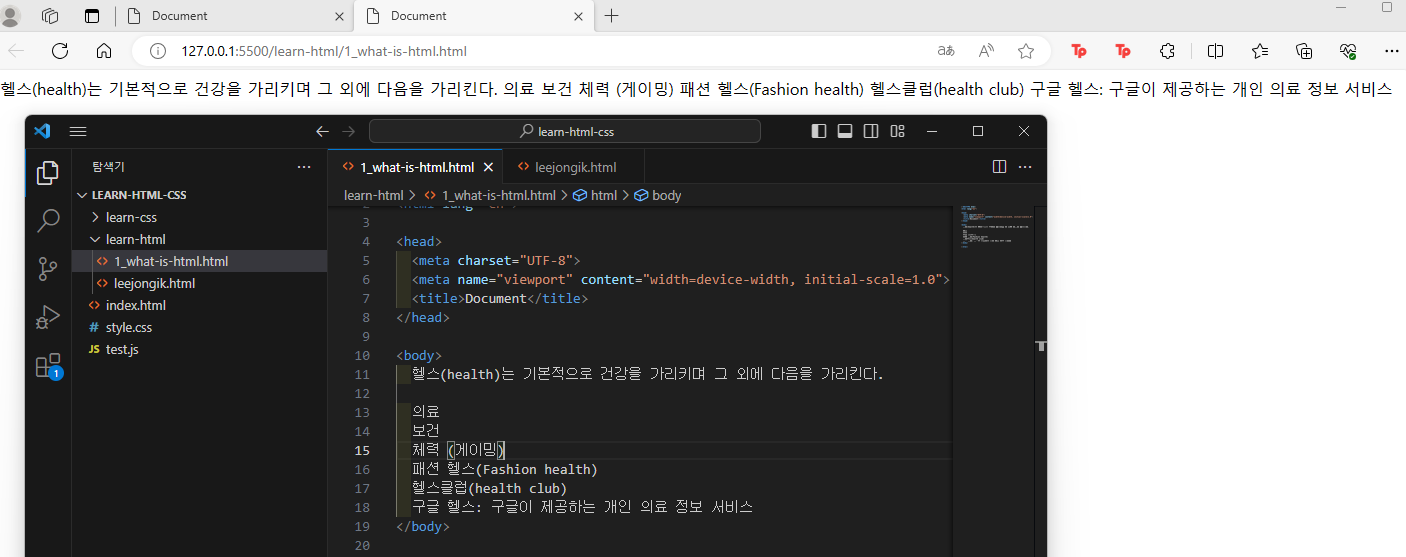Go back using VS Code navigation arrow

tap(322, 131)
